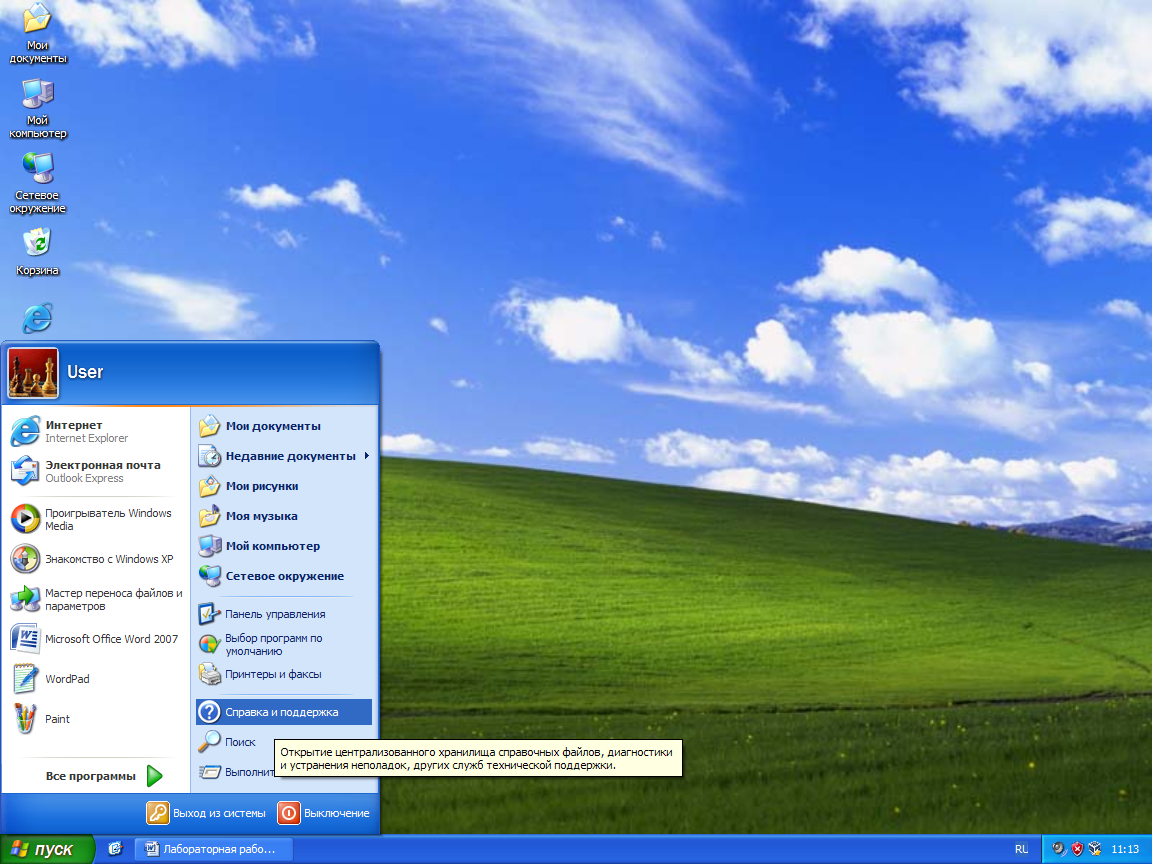Click the WordPad notepad icon
The width and height of the screenshot is (1152, 864).
25,679
